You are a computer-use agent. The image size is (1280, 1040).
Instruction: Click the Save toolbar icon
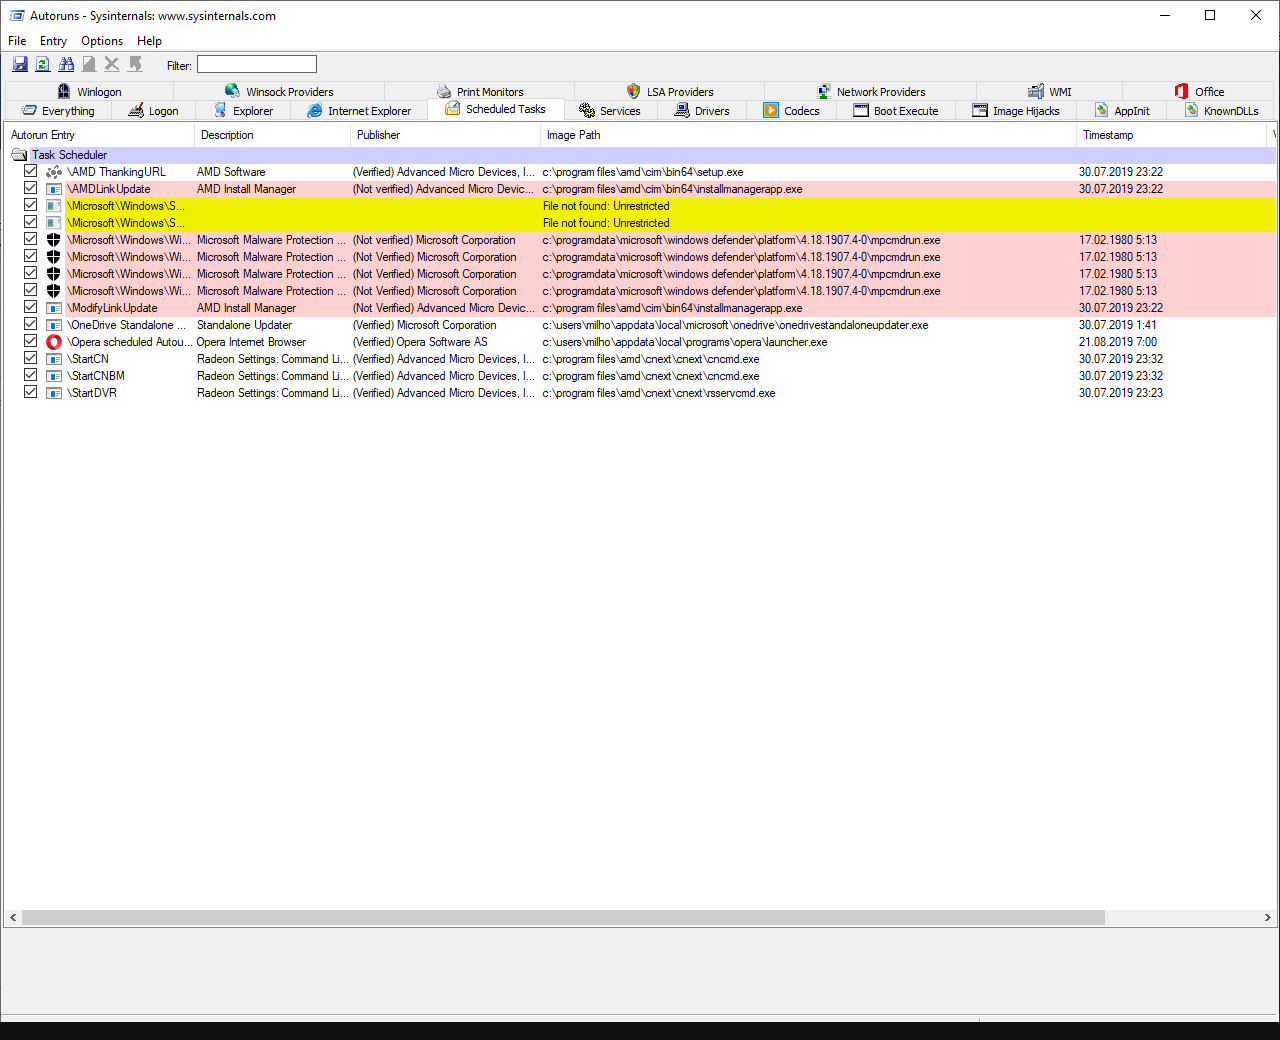[20, 64]
